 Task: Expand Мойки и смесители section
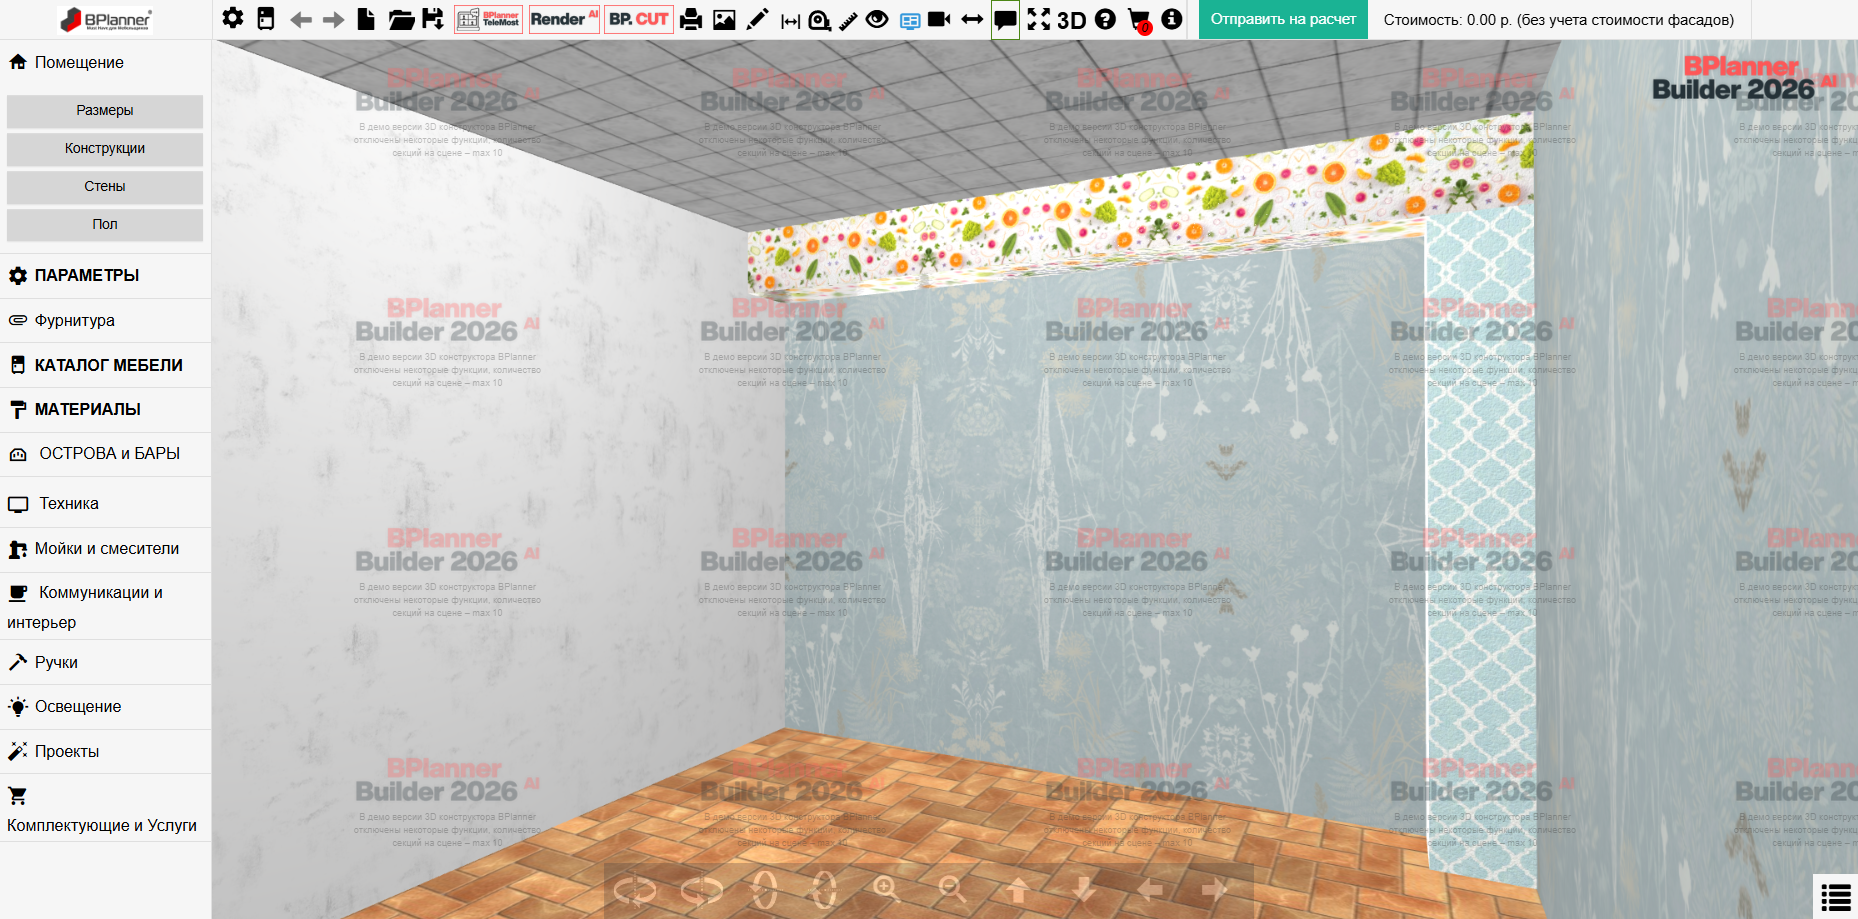105,549
